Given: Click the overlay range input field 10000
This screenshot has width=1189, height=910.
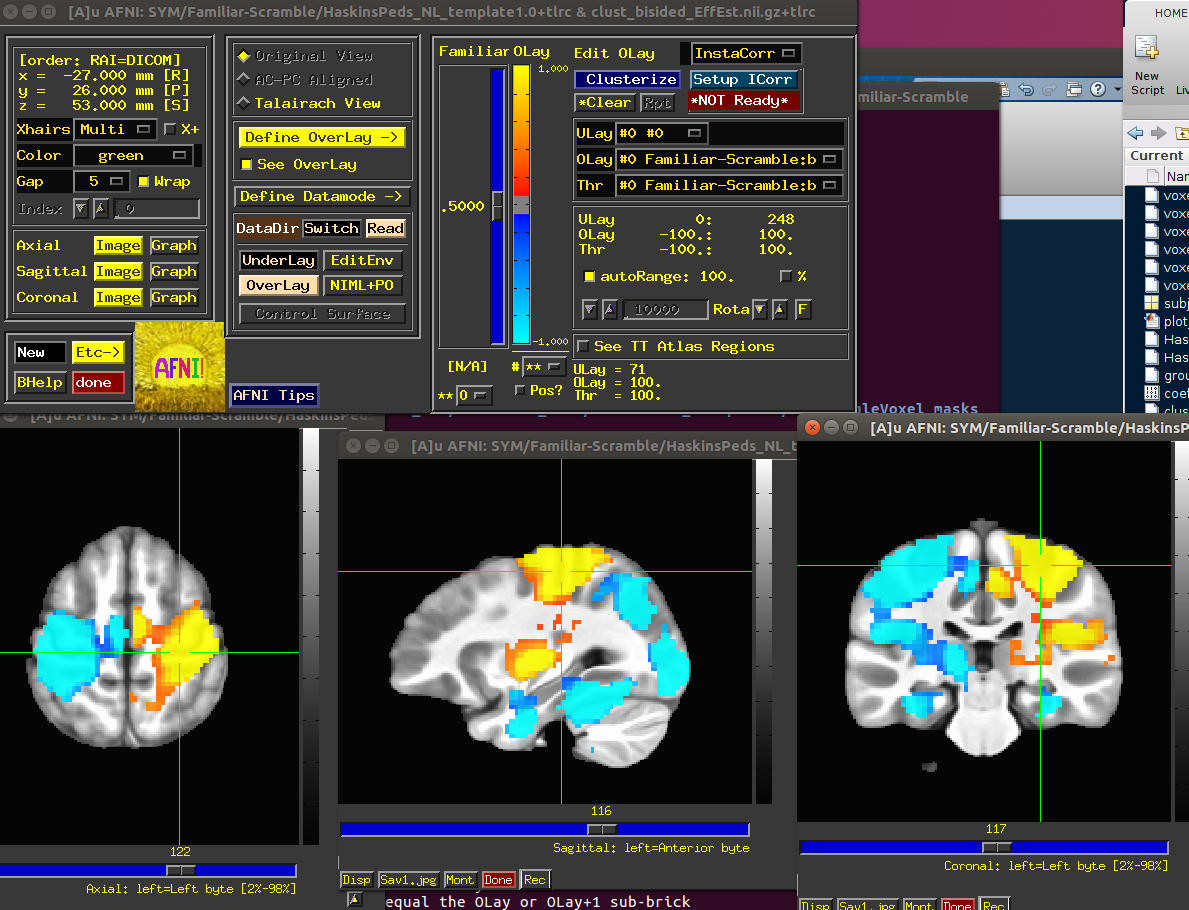Looking at the screenshot, I should coord(665,309).
